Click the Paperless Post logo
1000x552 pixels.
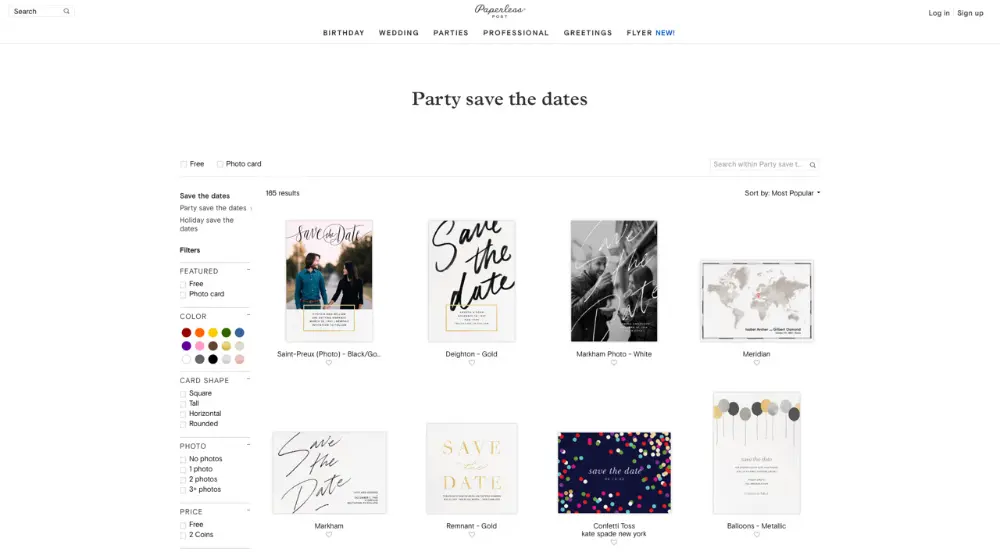(x=499, y=11)
